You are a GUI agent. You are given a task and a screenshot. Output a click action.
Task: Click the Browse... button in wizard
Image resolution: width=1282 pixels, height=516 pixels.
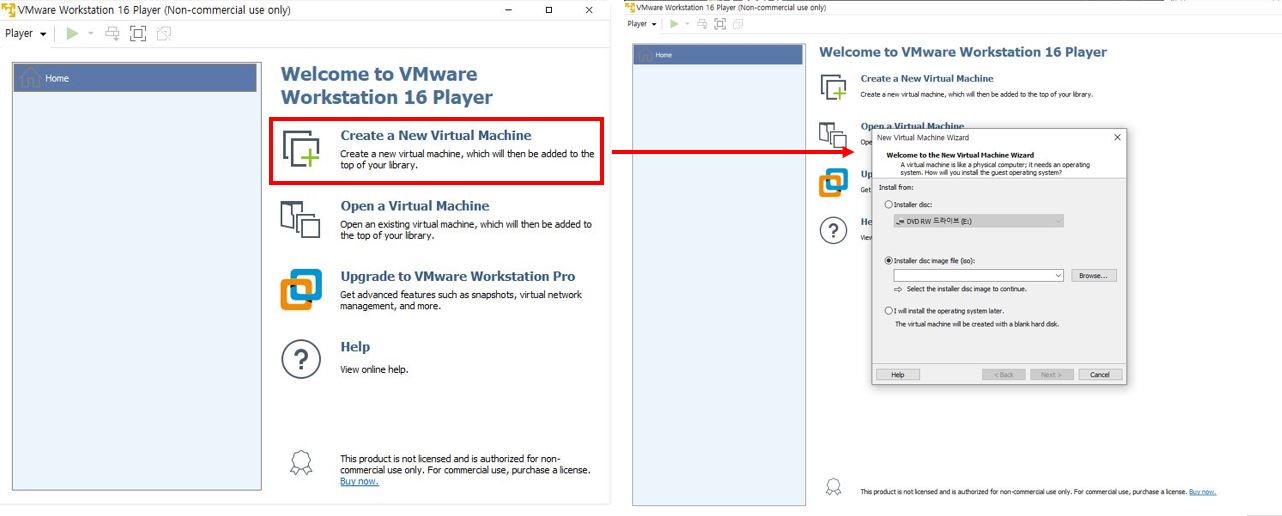point(1094,275)
